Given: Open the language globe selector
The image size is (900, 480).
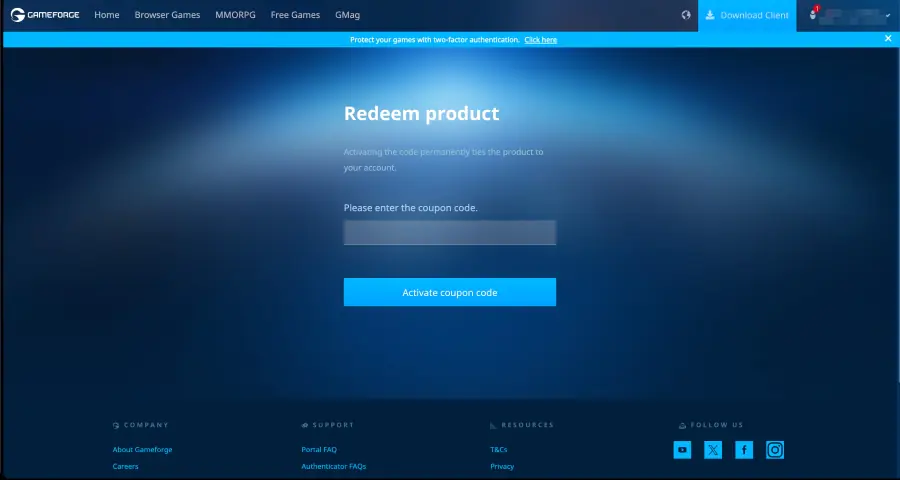Looking at the screenshot, I should pos(686,15).
